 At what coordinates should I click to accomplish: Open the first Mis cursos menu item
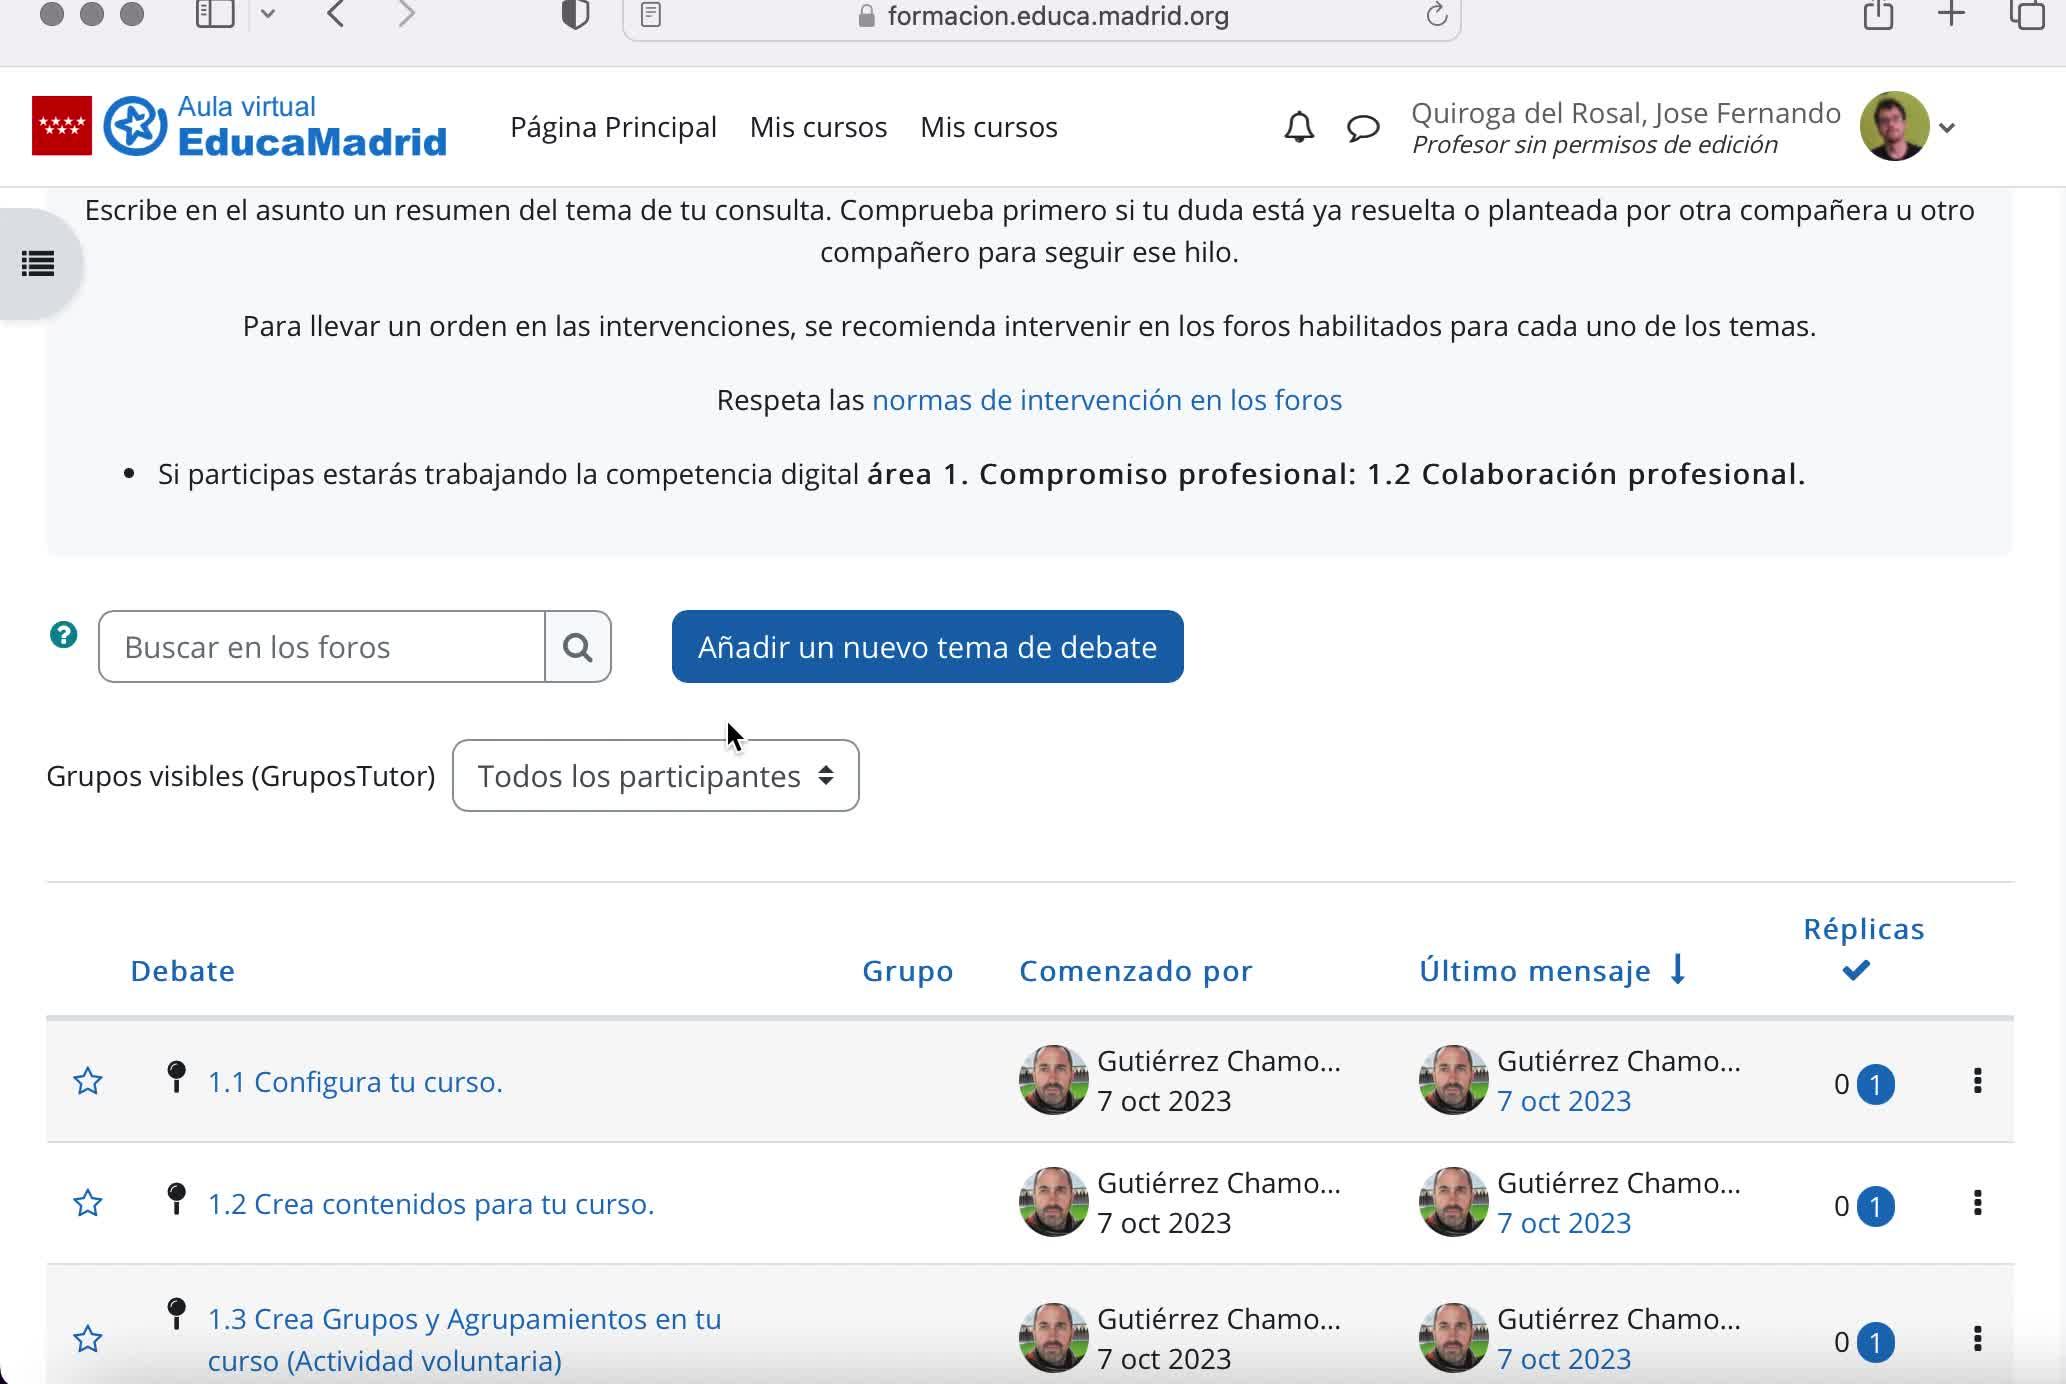click(x=818, y=127)
